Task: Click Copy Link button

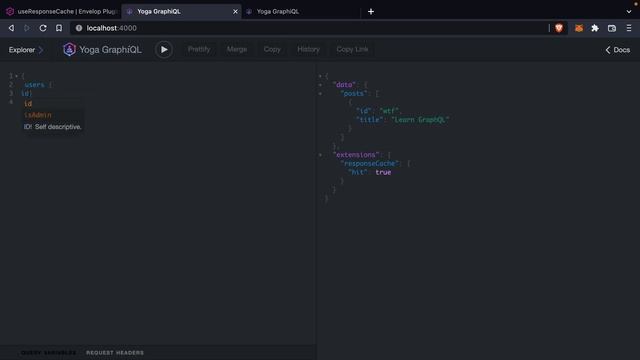Action: [x=352, y=49]
